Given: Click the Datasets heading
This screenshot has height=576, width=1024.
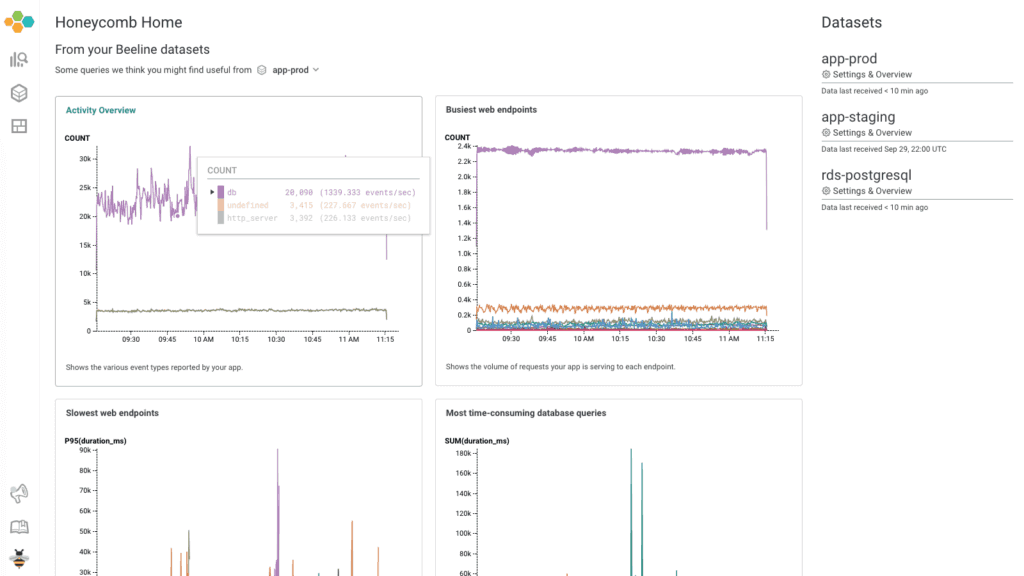Looking at the screenshot, I should (x=851, y=22).
